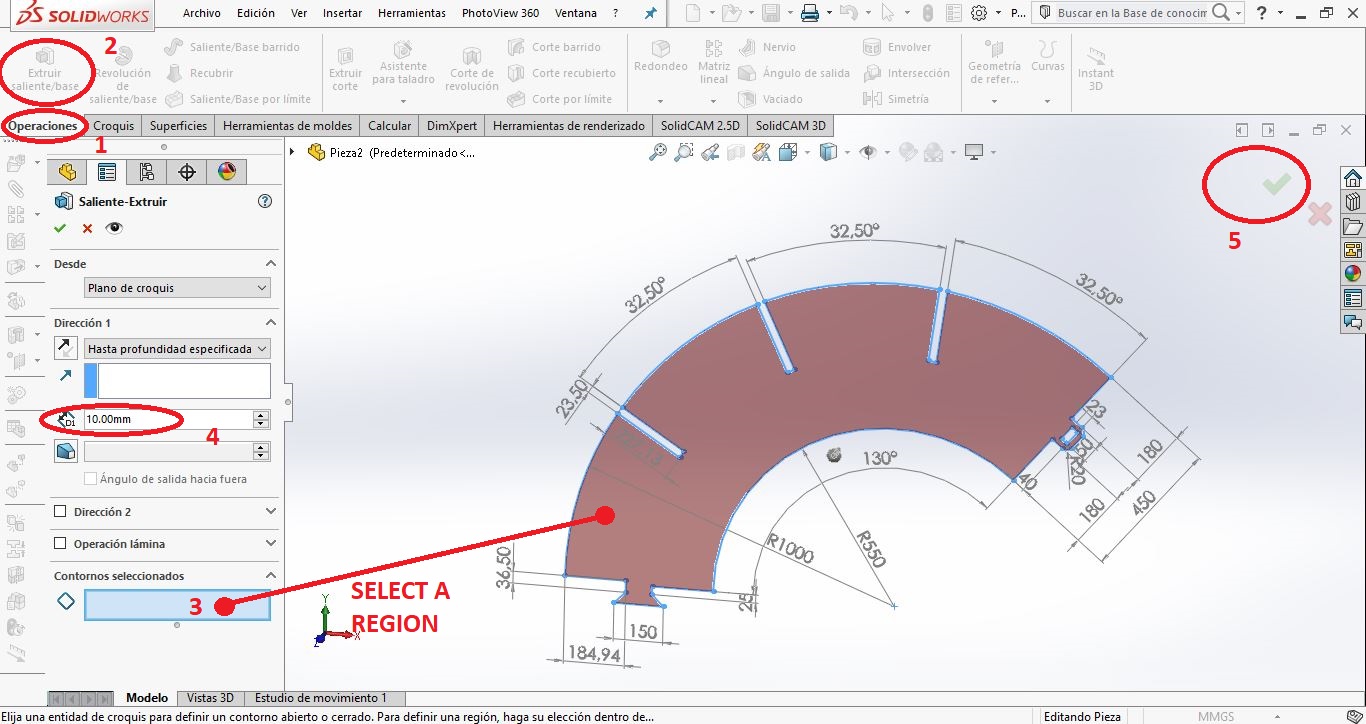The height and width of the screenshot is (724, 1366).
Task: Click the Zoom to fit magnifier icon
Action: pos(658,152)
